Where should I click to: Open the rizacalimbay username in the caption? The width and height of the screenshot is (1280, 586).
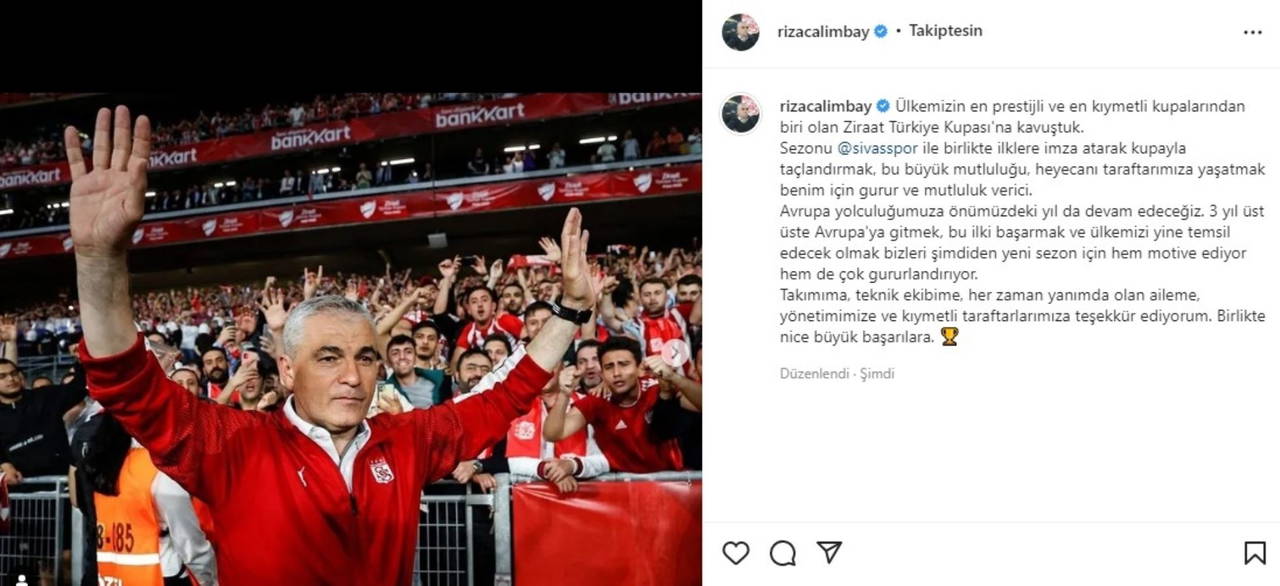click(826, 106)
